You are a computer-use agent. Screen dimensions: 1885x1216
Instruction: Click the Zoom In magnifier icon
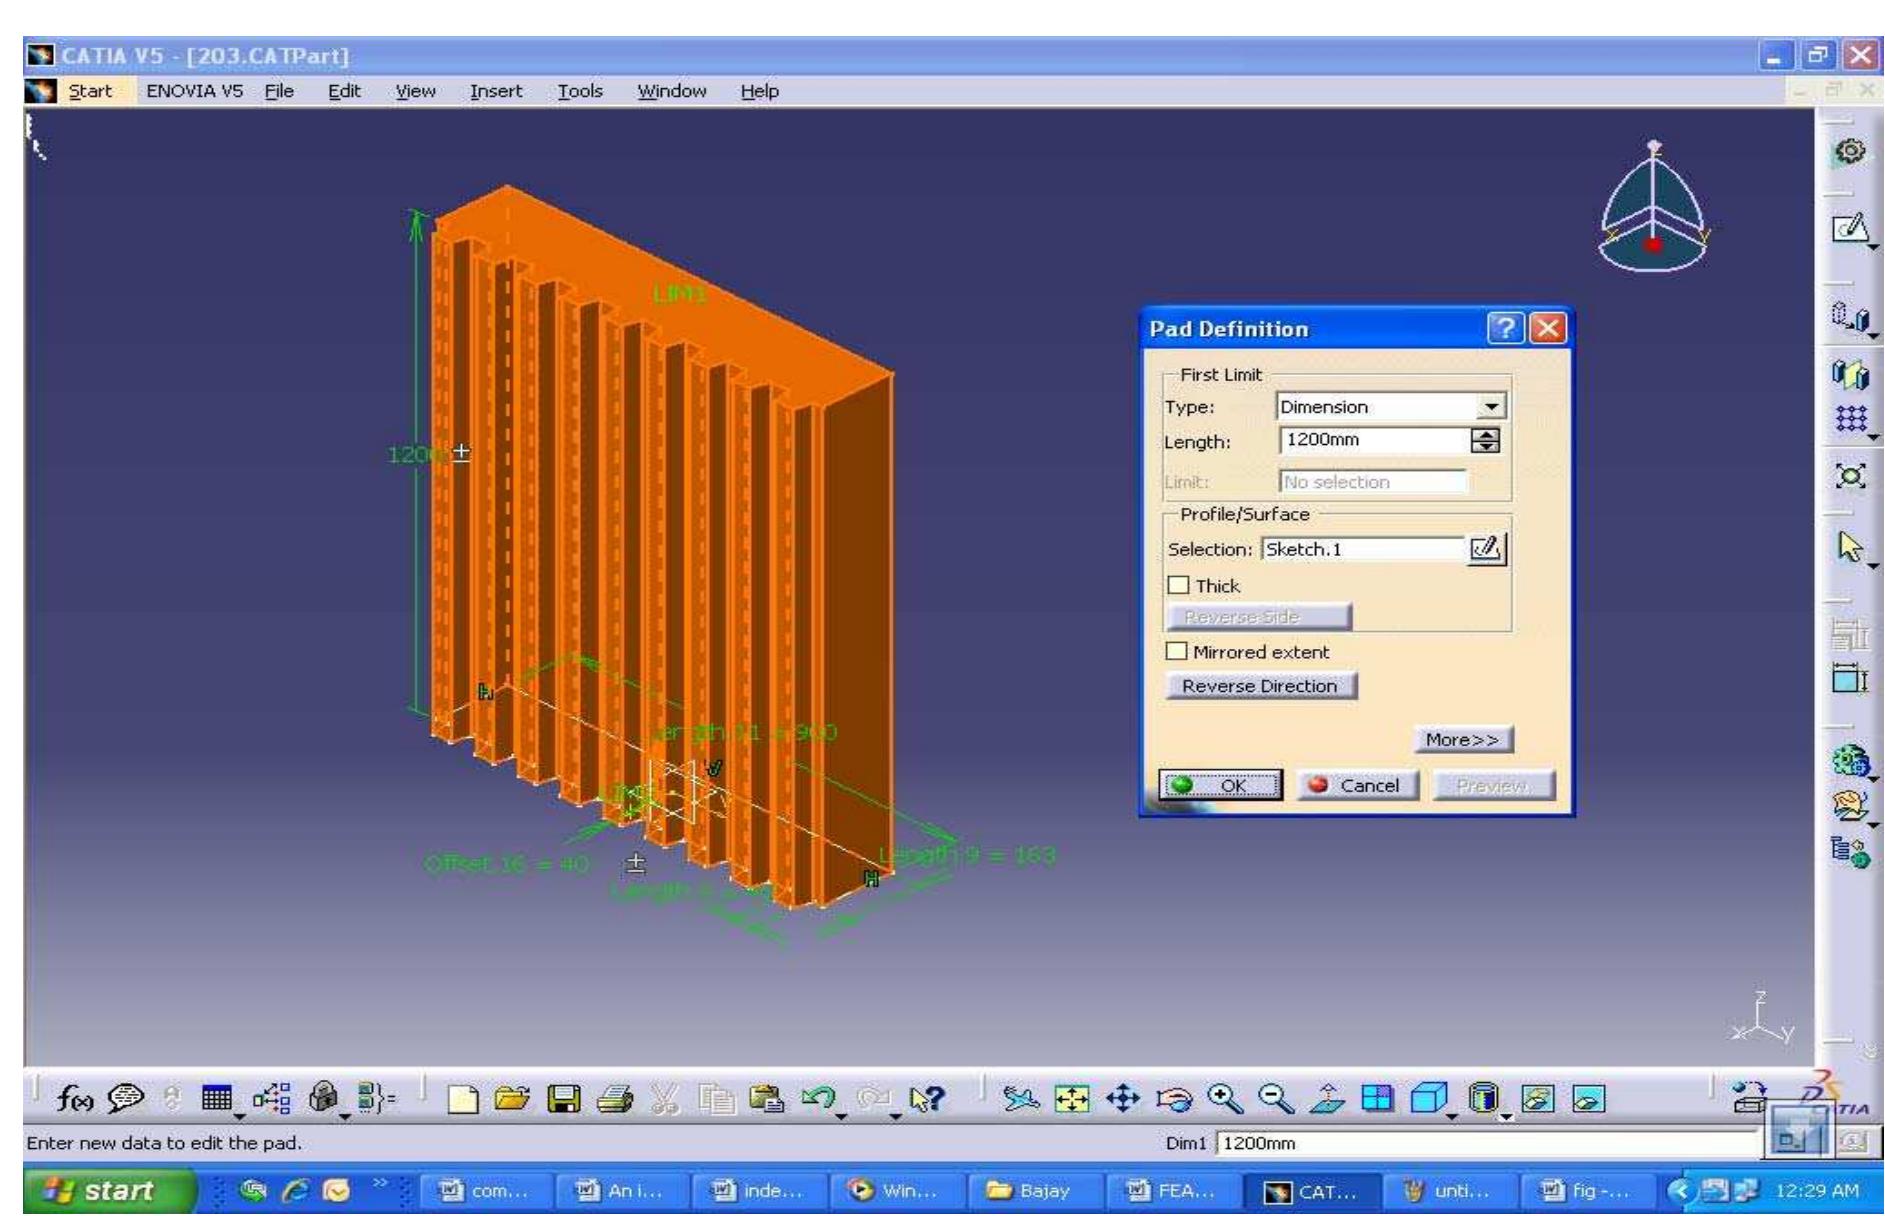click(1228, 1100)
